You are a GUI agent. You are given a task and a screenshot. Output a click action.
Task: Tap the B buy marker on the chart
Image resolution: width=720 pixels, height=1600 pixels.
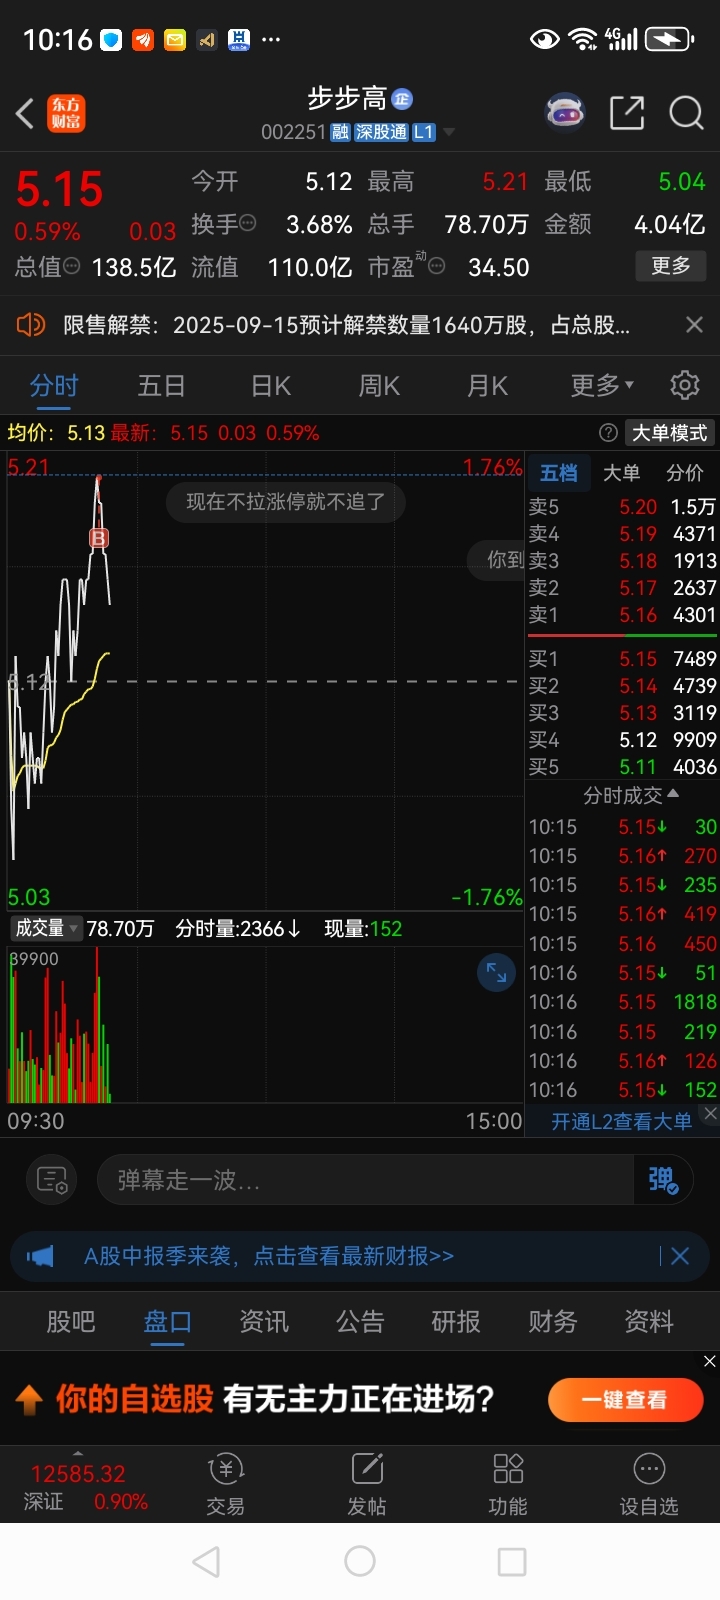pos(99,538)
